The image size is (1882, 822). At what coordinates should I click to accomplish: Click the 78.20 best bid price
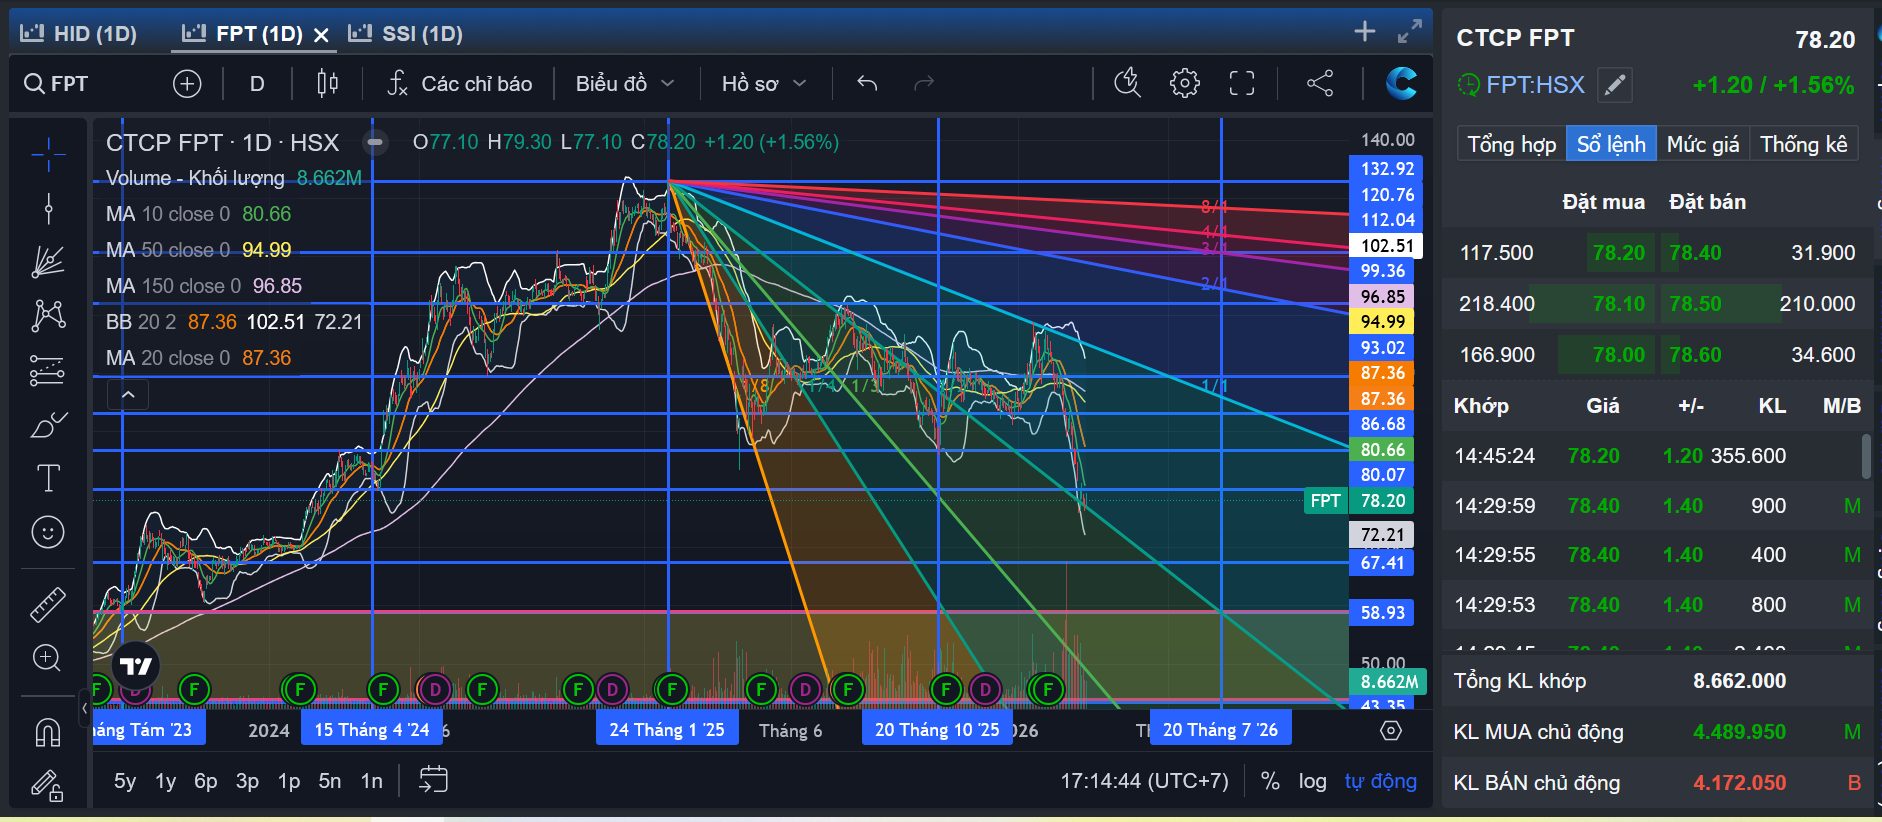pyautogui.click(x=1619, y=253)
